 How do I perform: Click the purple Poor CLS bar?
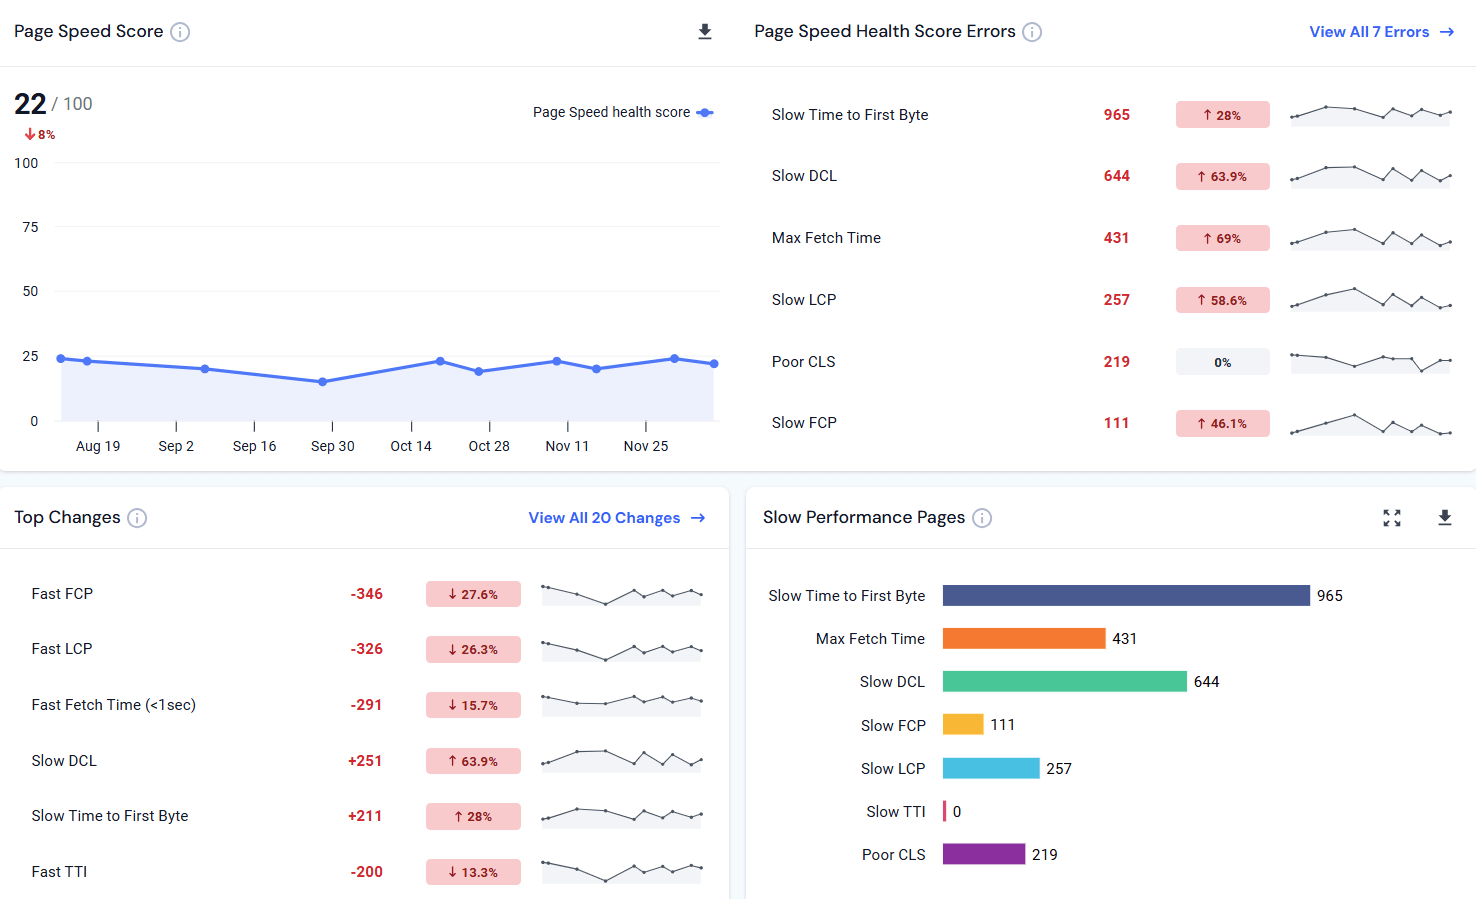coord(984,854)
